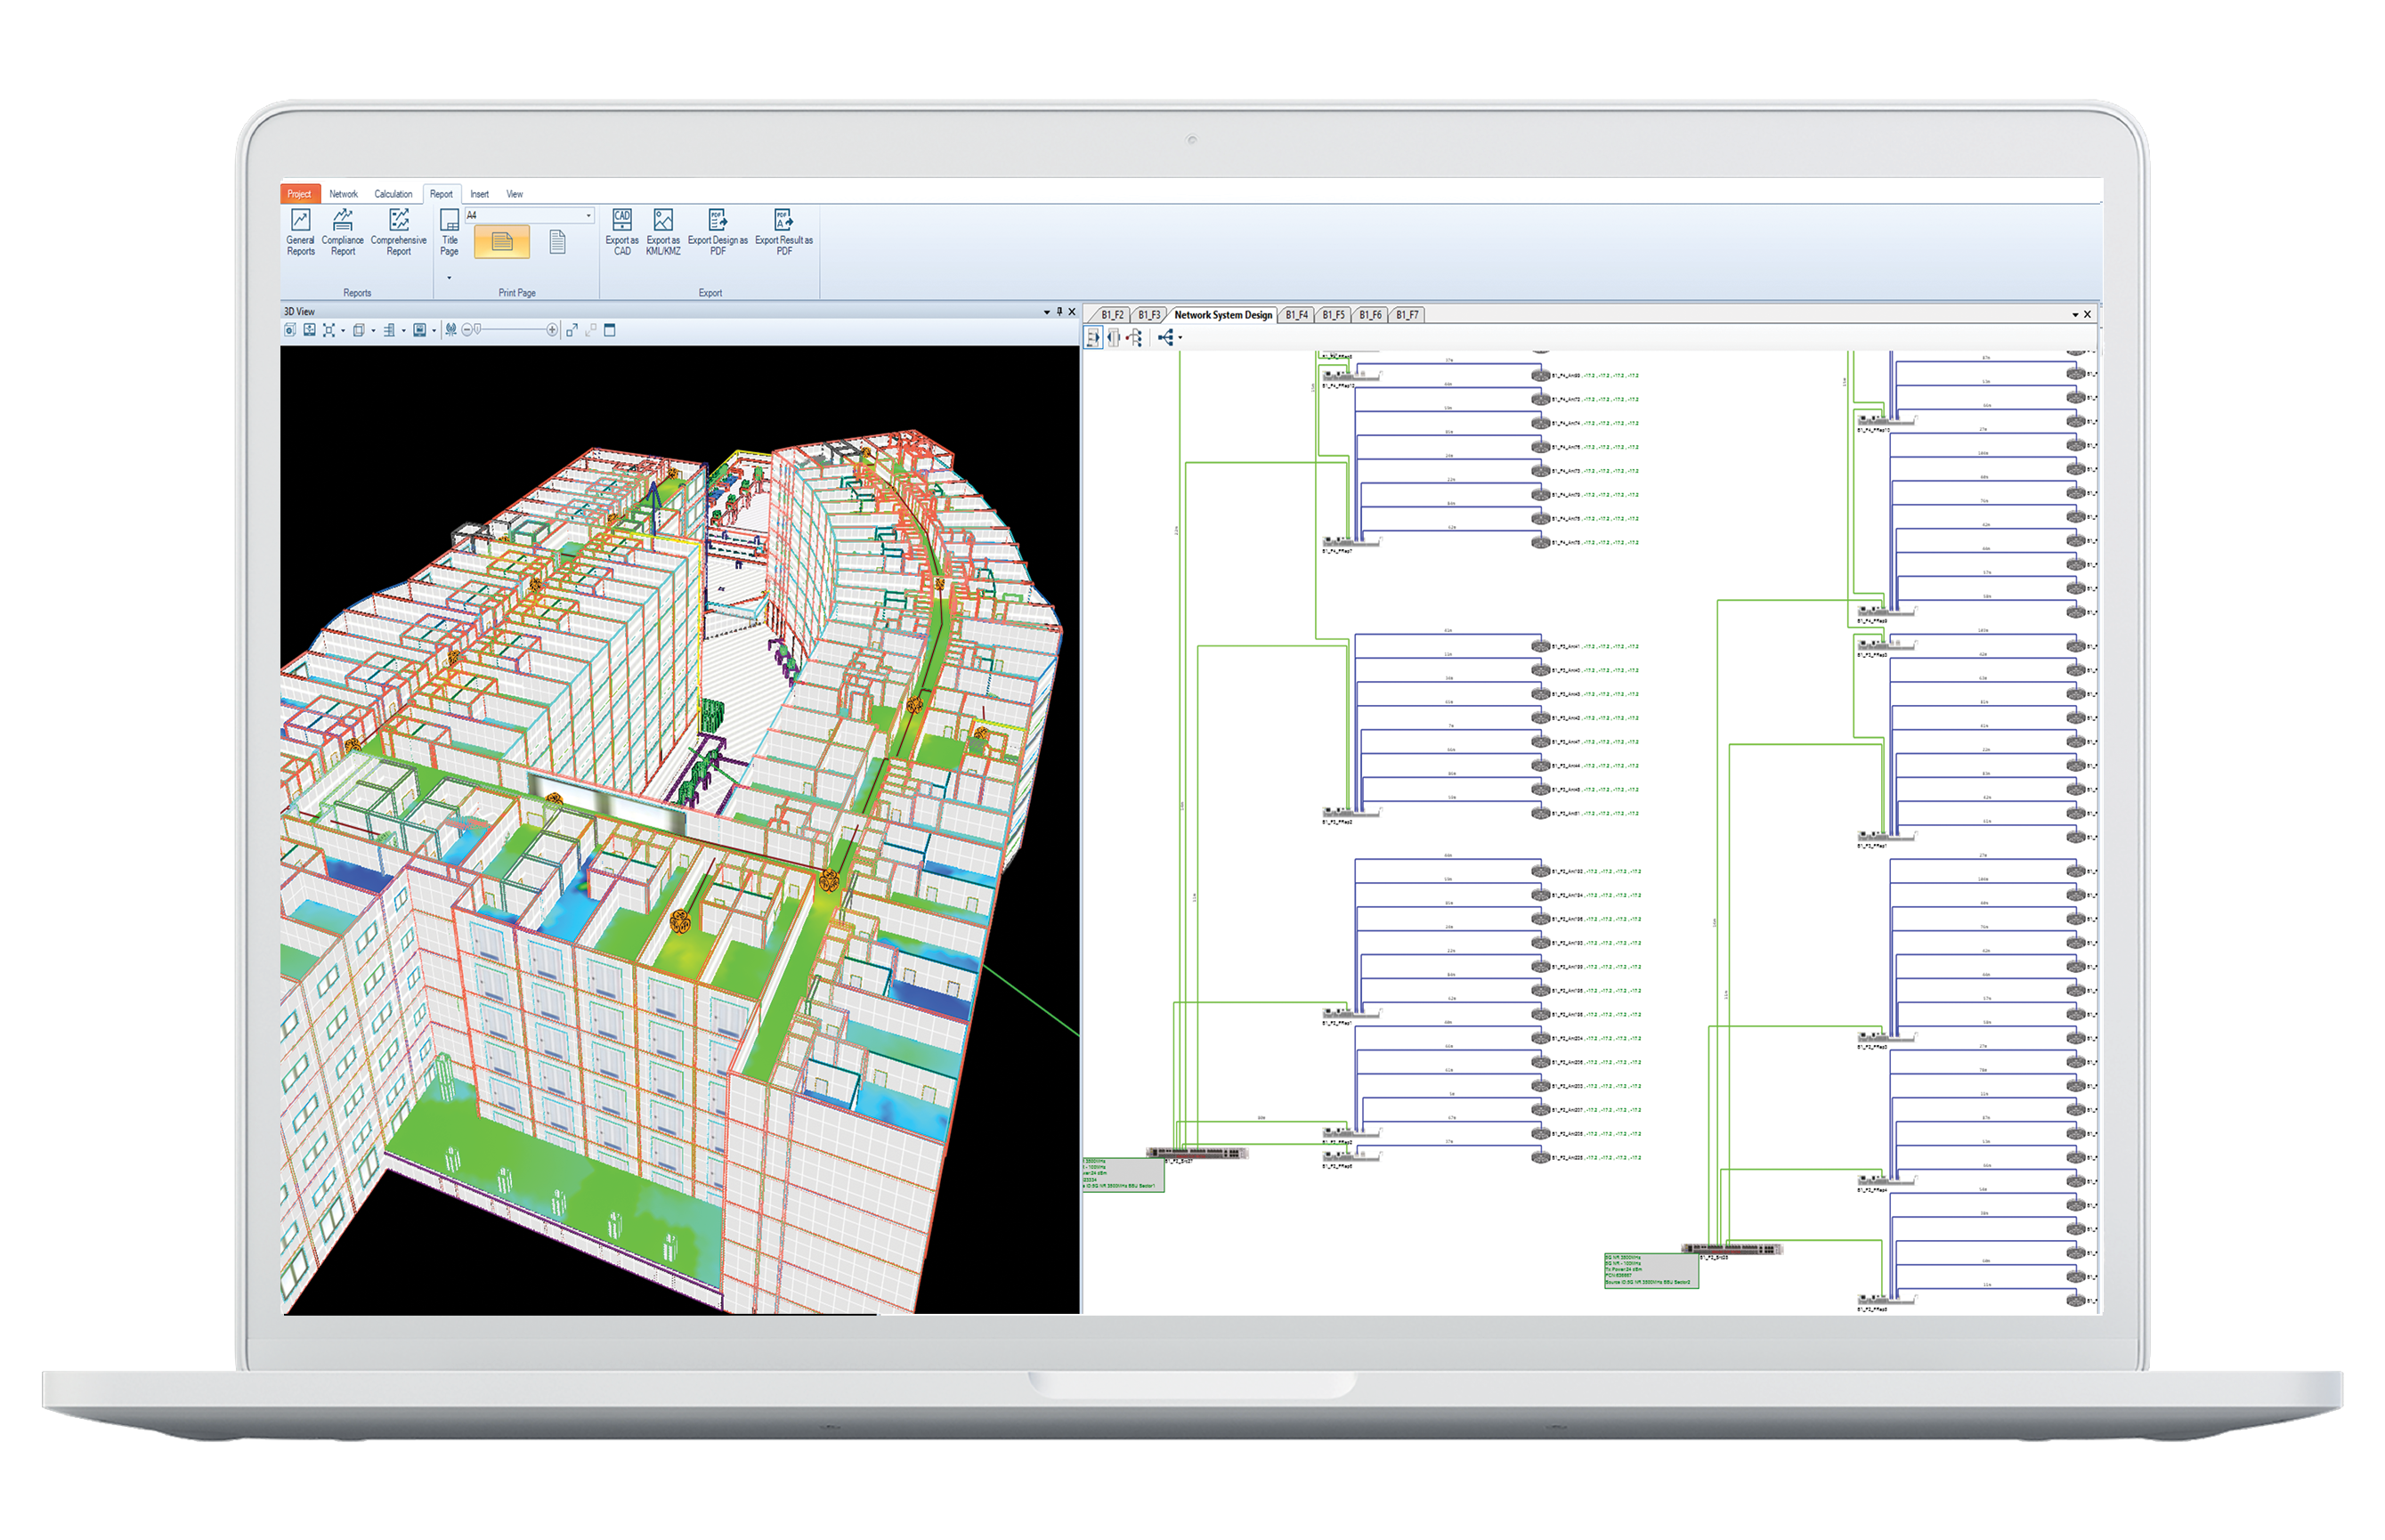The width and height of the screenshot is (2385, 1540).
Task: Open the A4 paper size dropdown
Action: pyautogui.click(x=529, y=215)
